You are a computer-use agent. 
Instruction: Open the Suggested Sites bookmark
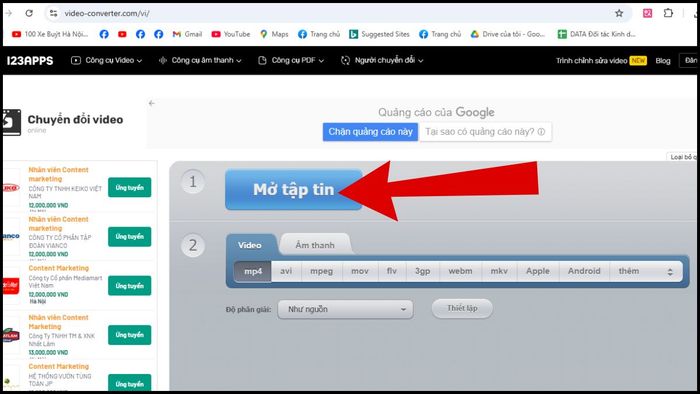pos(379,34)
